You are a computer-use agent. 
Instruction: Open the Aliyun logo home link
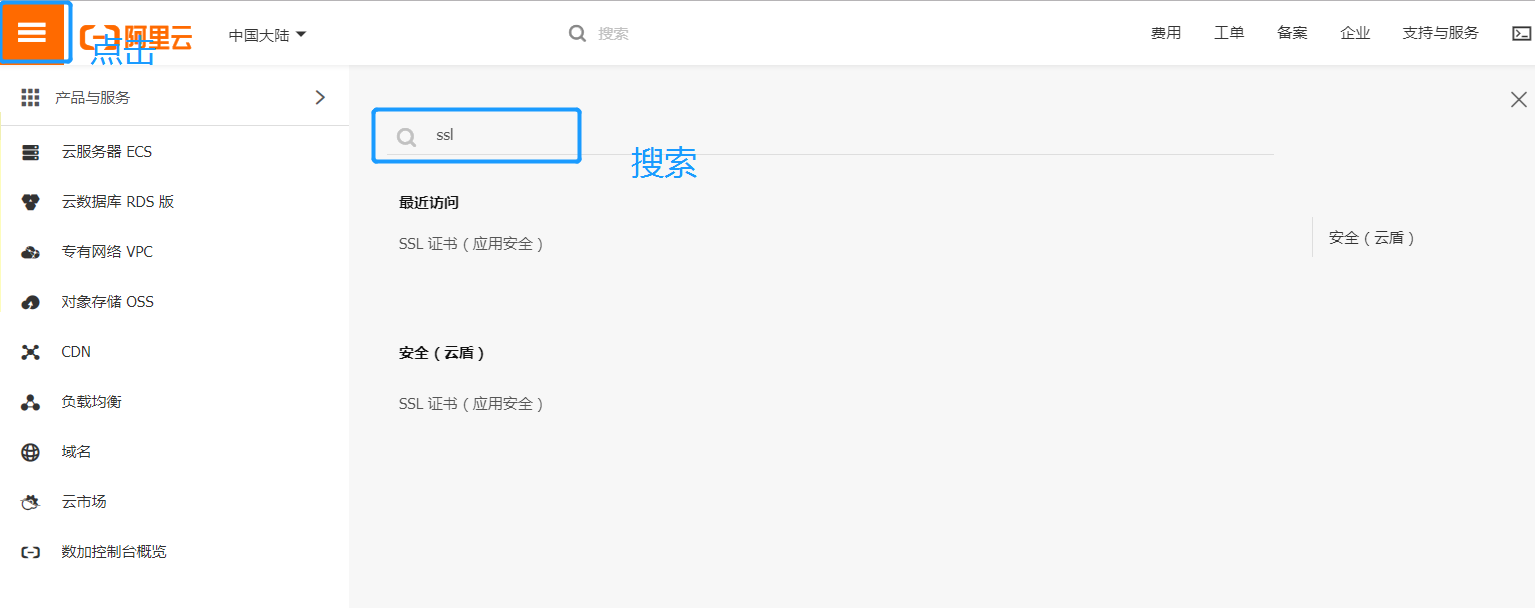tap(136, 37)
